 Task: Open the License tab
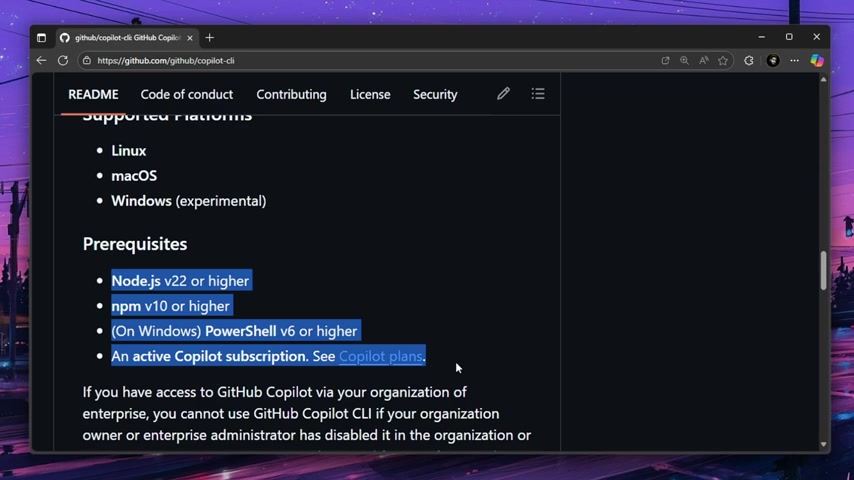click(x=370, y=94)
